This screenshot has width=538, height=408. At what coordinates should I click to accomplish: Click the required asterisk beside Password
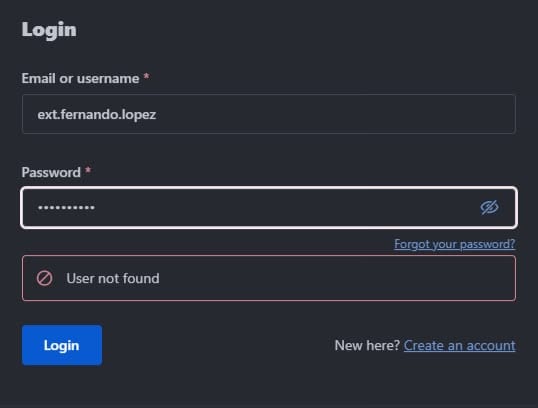88,170
